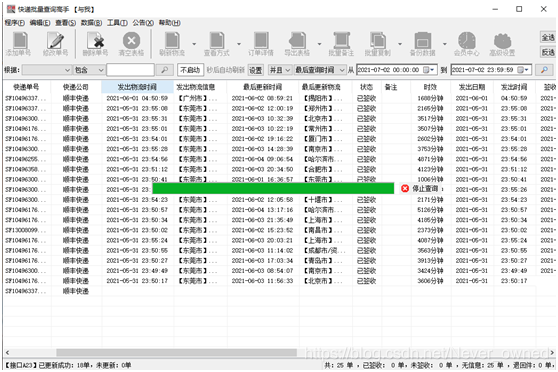Image resolution: width=558 pixels, height=372 pixels.
Task: Click the horizontal scrollbar thumb
Action: click(x=176, y=353)
